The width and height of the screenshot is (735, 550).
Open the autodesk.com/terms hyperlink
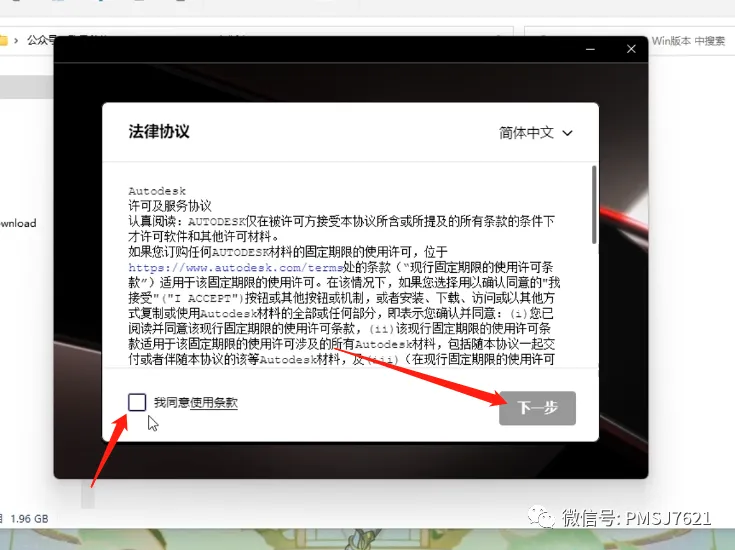coord(236,268)
